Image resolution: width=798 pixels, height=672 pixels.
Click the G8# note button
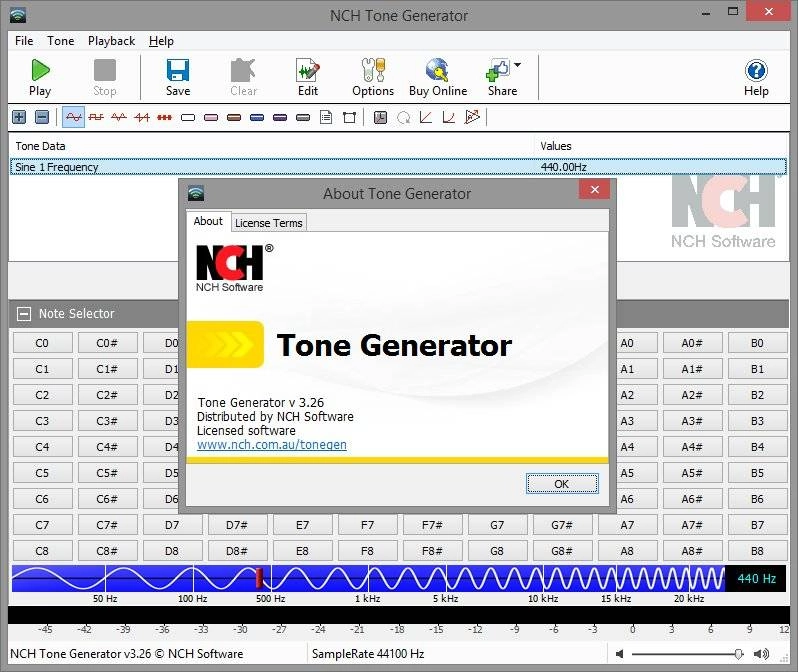point(562,551)
